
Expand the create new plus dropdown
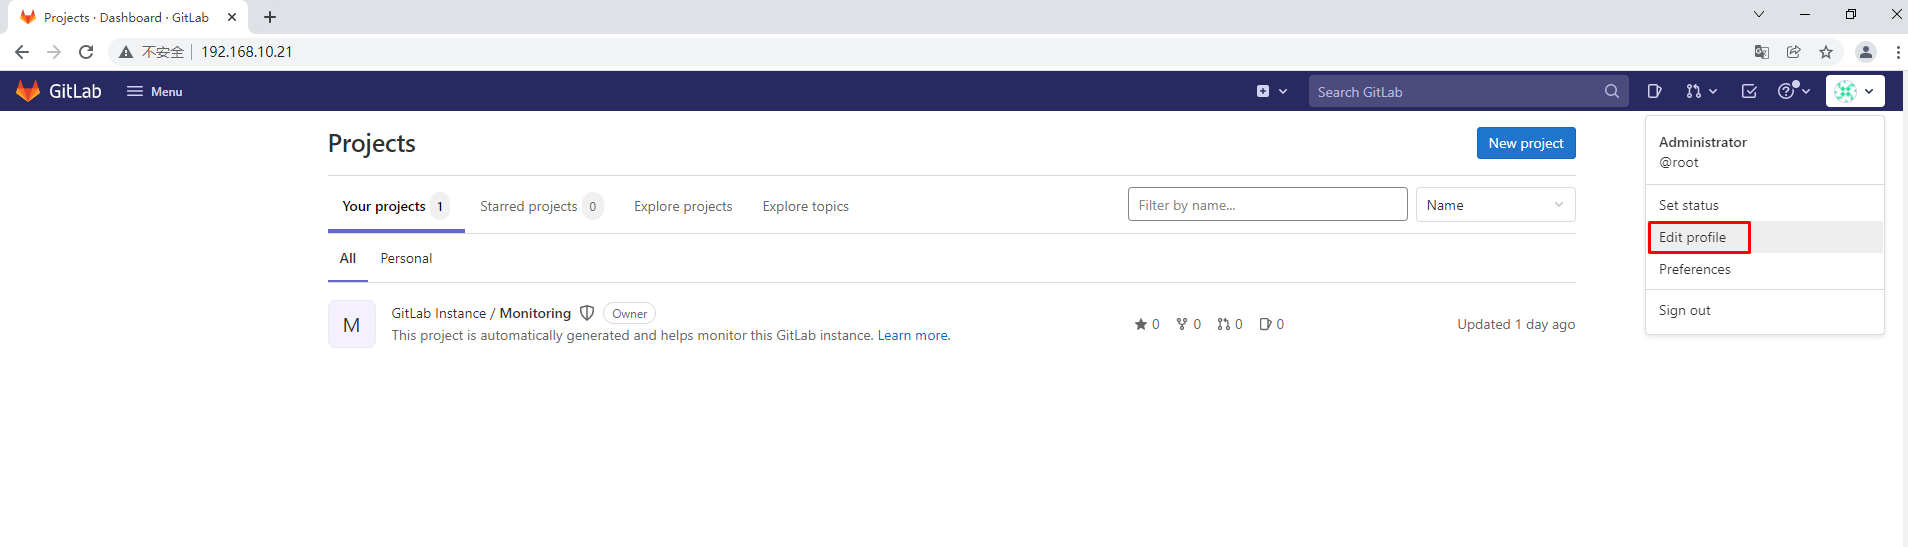tap(1271, 91)
